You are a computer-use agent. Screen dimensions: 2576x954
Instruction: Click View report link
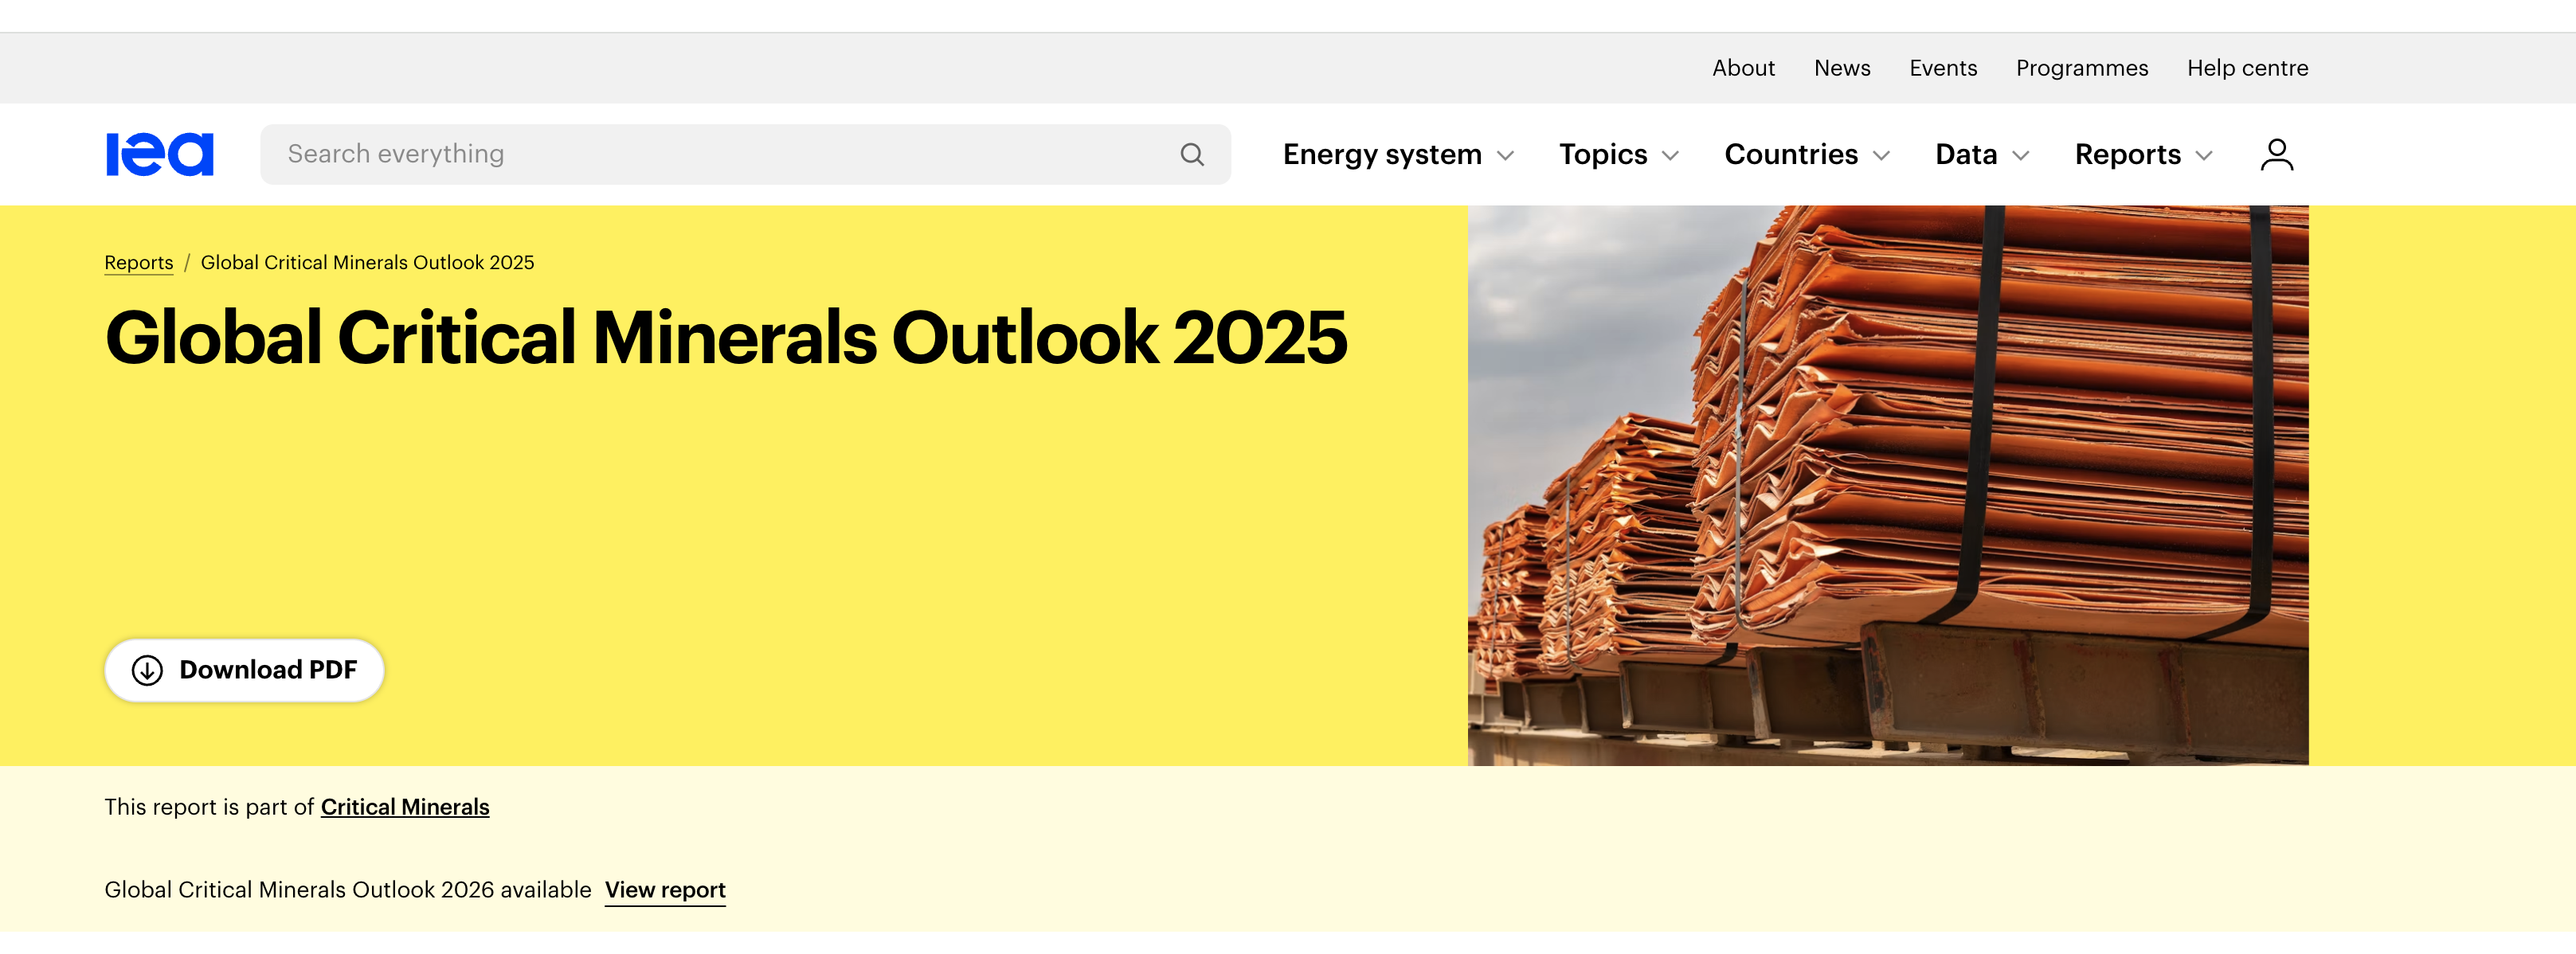click(665, 890)
